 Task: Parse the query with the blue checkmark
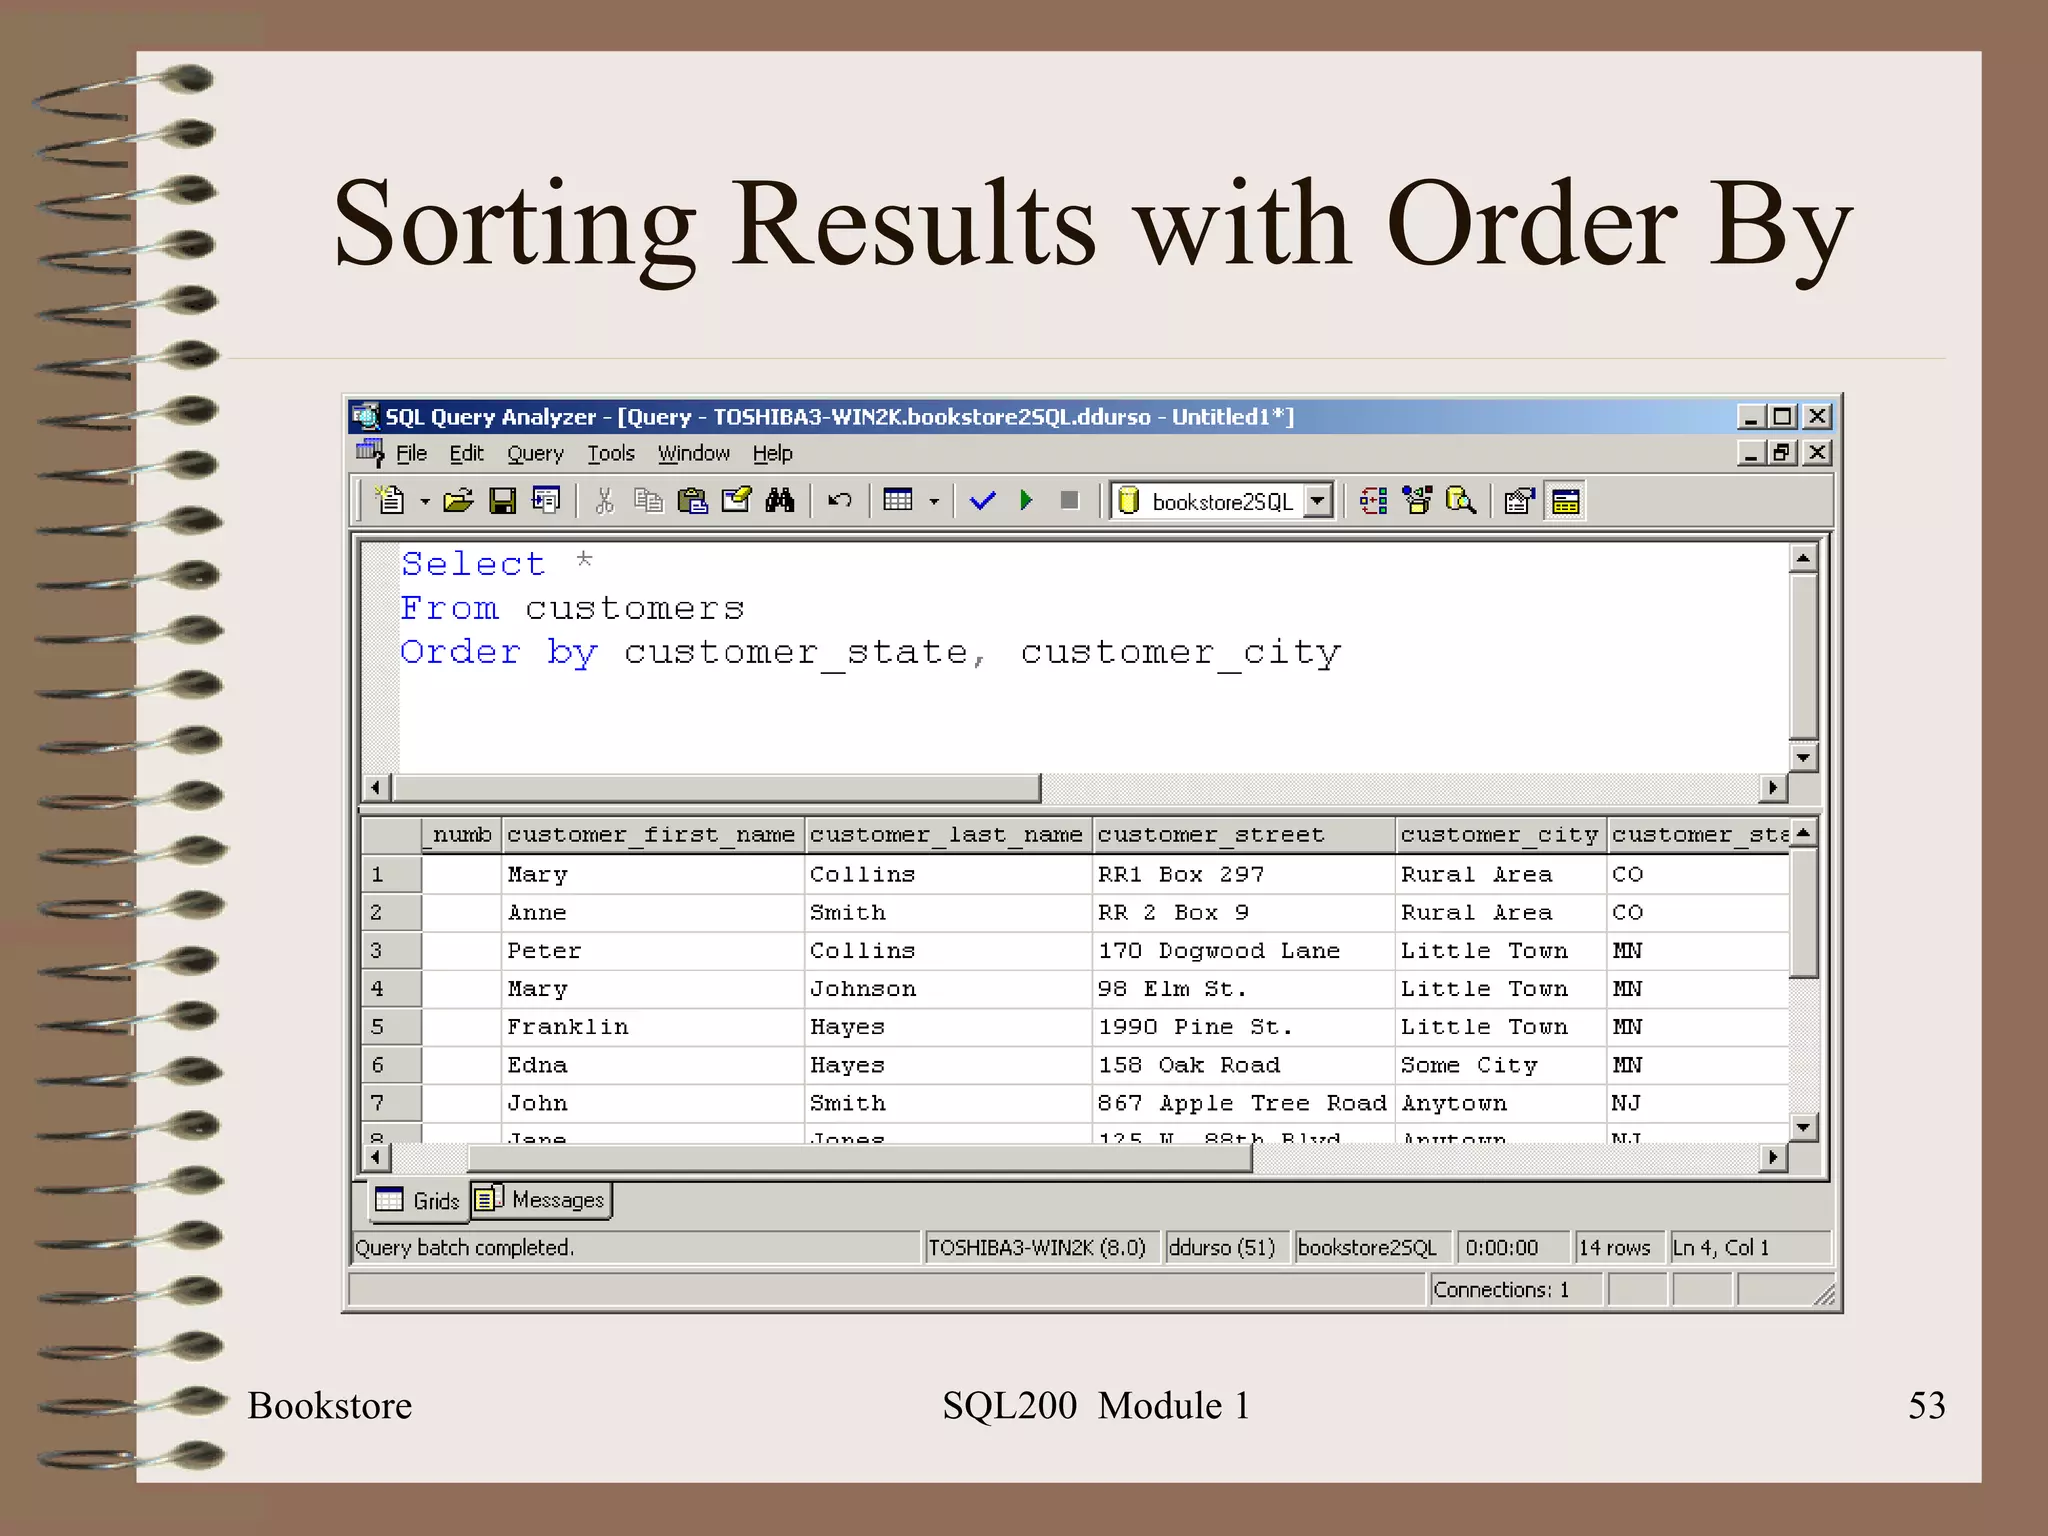[983, 500]
